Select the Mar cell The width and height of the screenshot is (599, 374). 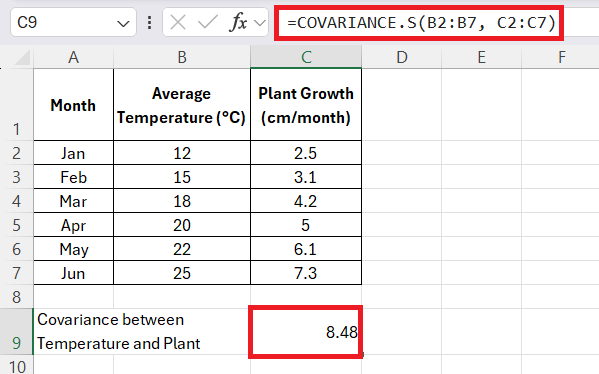pyautogui.click(x=73, y=201)
